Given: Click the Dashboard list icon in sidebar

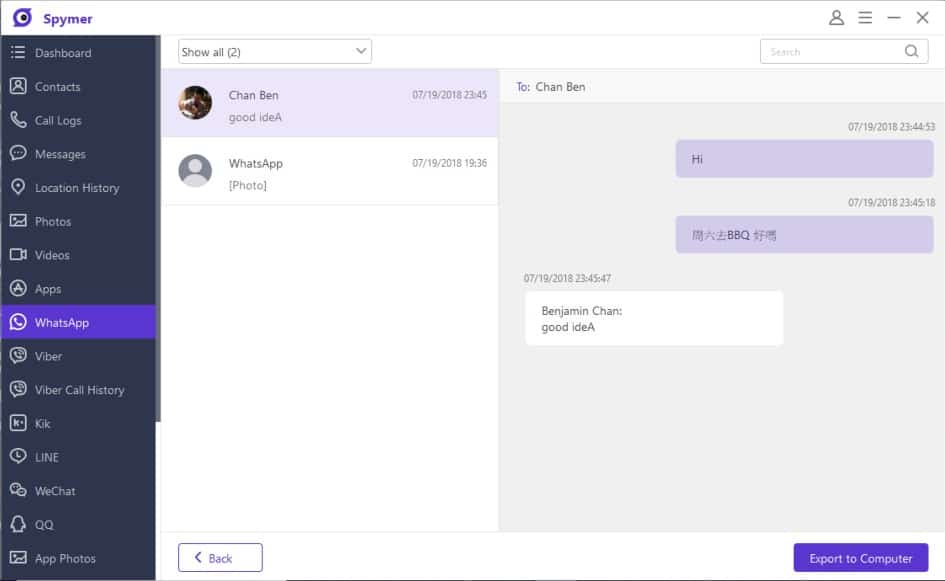Looking at the screenshot, I should coord(18,52).
